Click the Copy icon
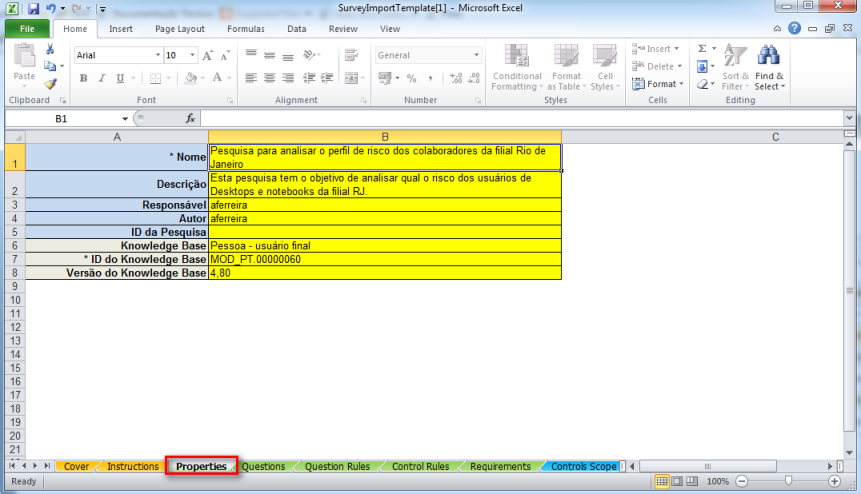 click(x=50, y=66)
